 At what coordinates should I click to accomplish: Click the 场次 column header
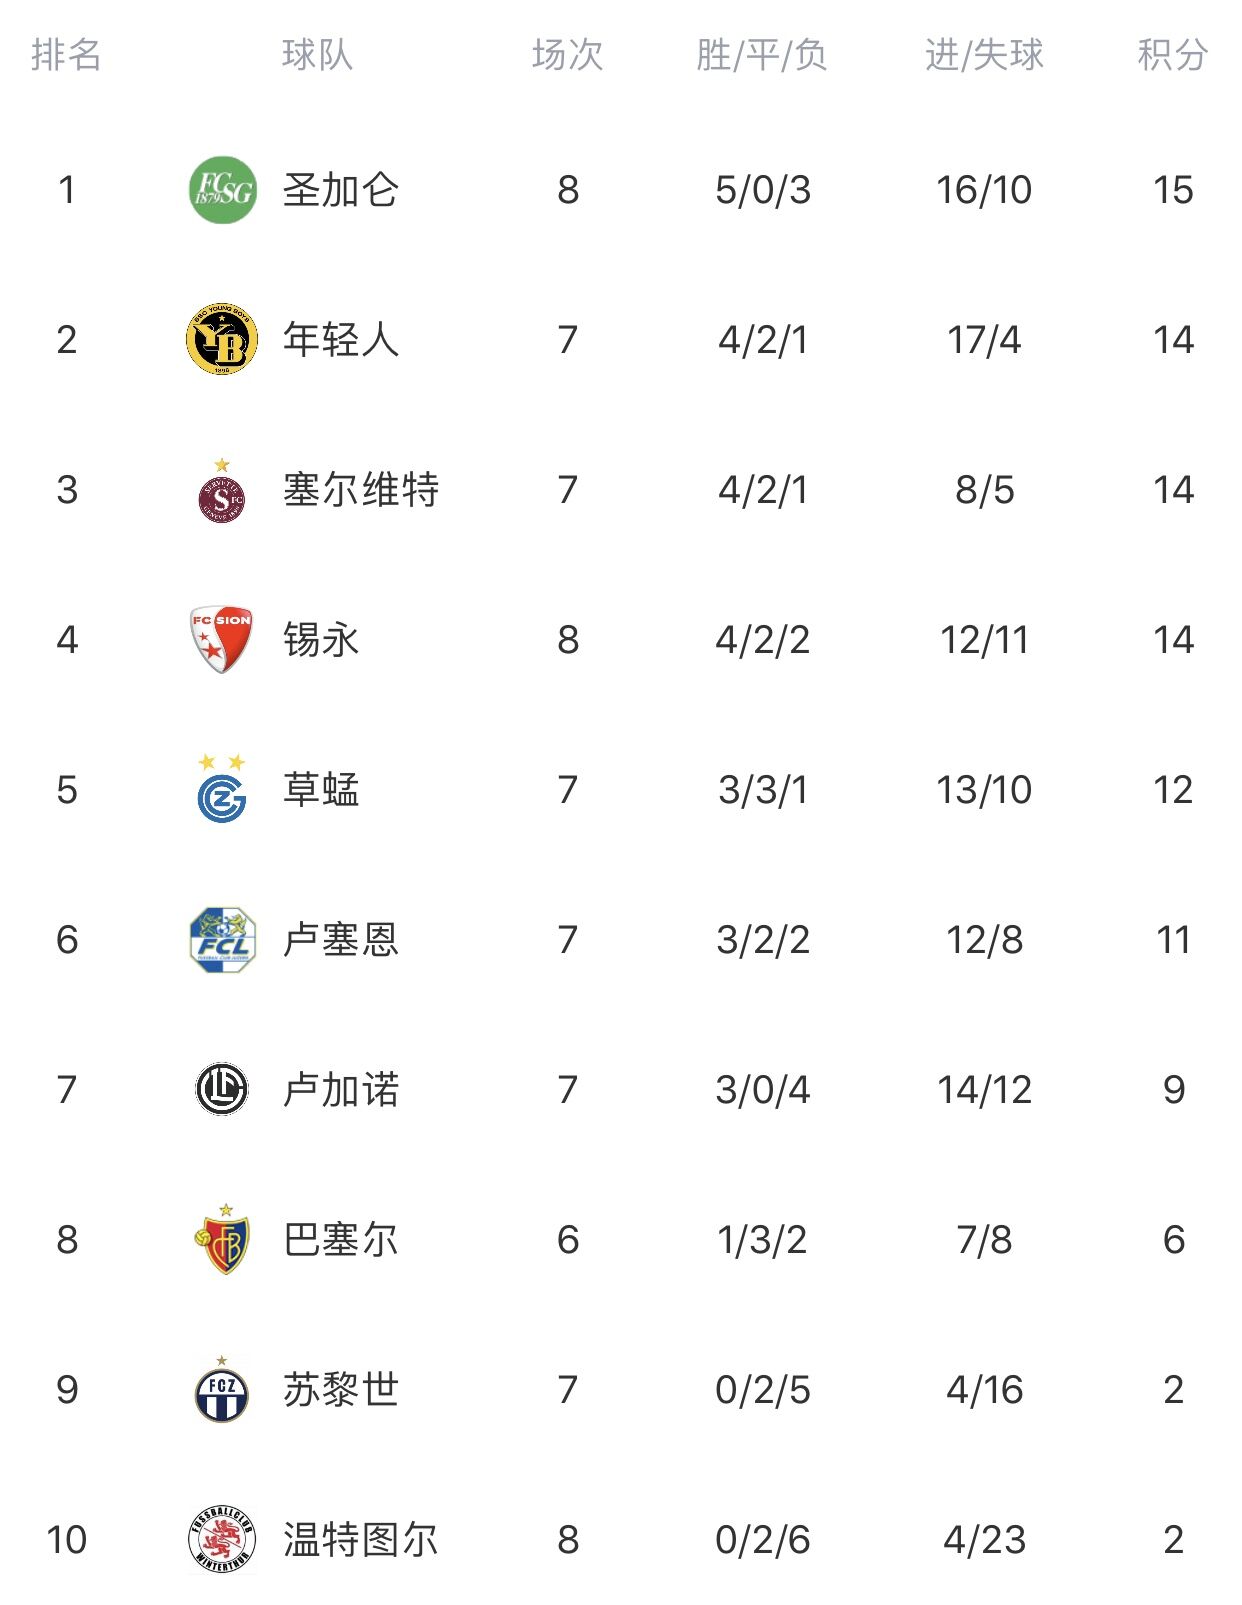pyautogui.click(x=568, y=55)
